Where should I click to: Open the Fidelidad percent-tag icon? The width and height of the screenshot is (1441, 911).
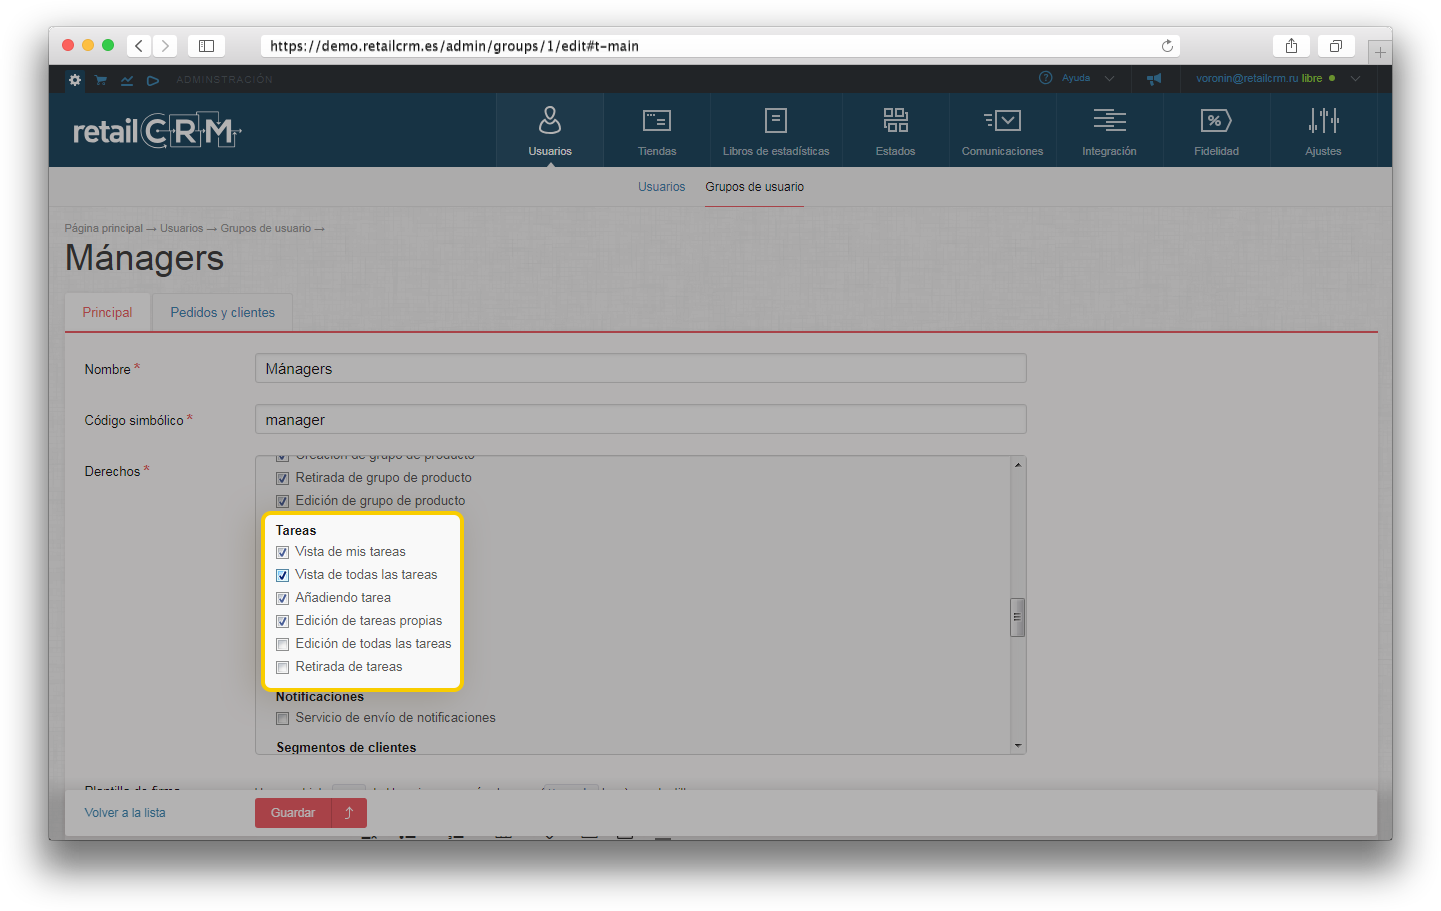(x=1216, y=121)
